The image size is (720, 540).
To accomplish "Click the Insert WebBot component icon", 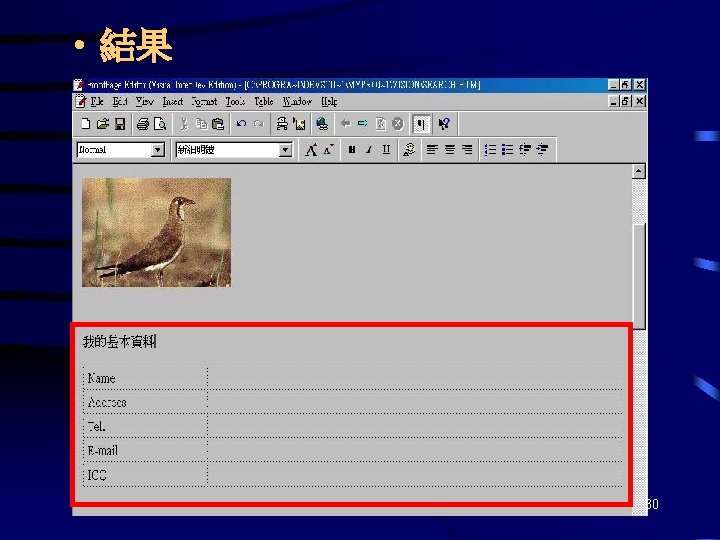I will [282, 124].
